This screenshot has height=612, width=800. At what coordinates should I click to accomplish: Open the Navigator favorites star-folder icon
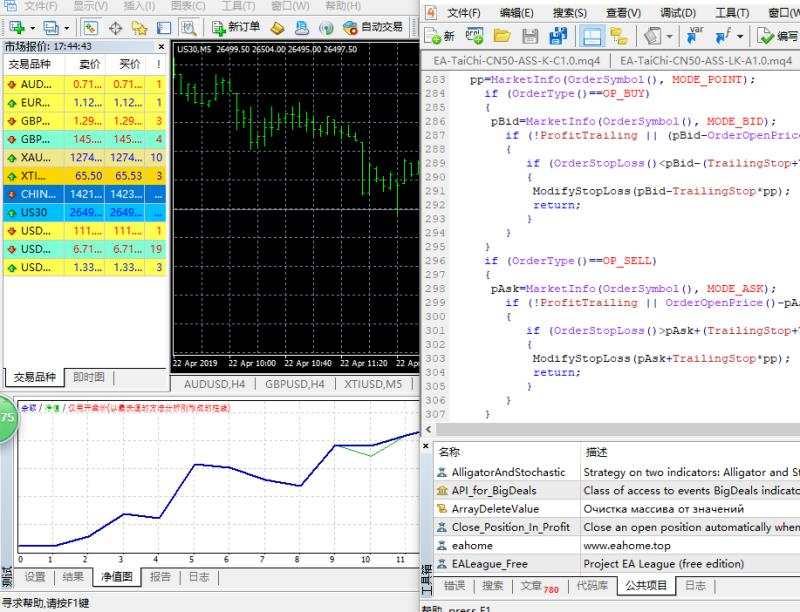[x=140, y=27]
